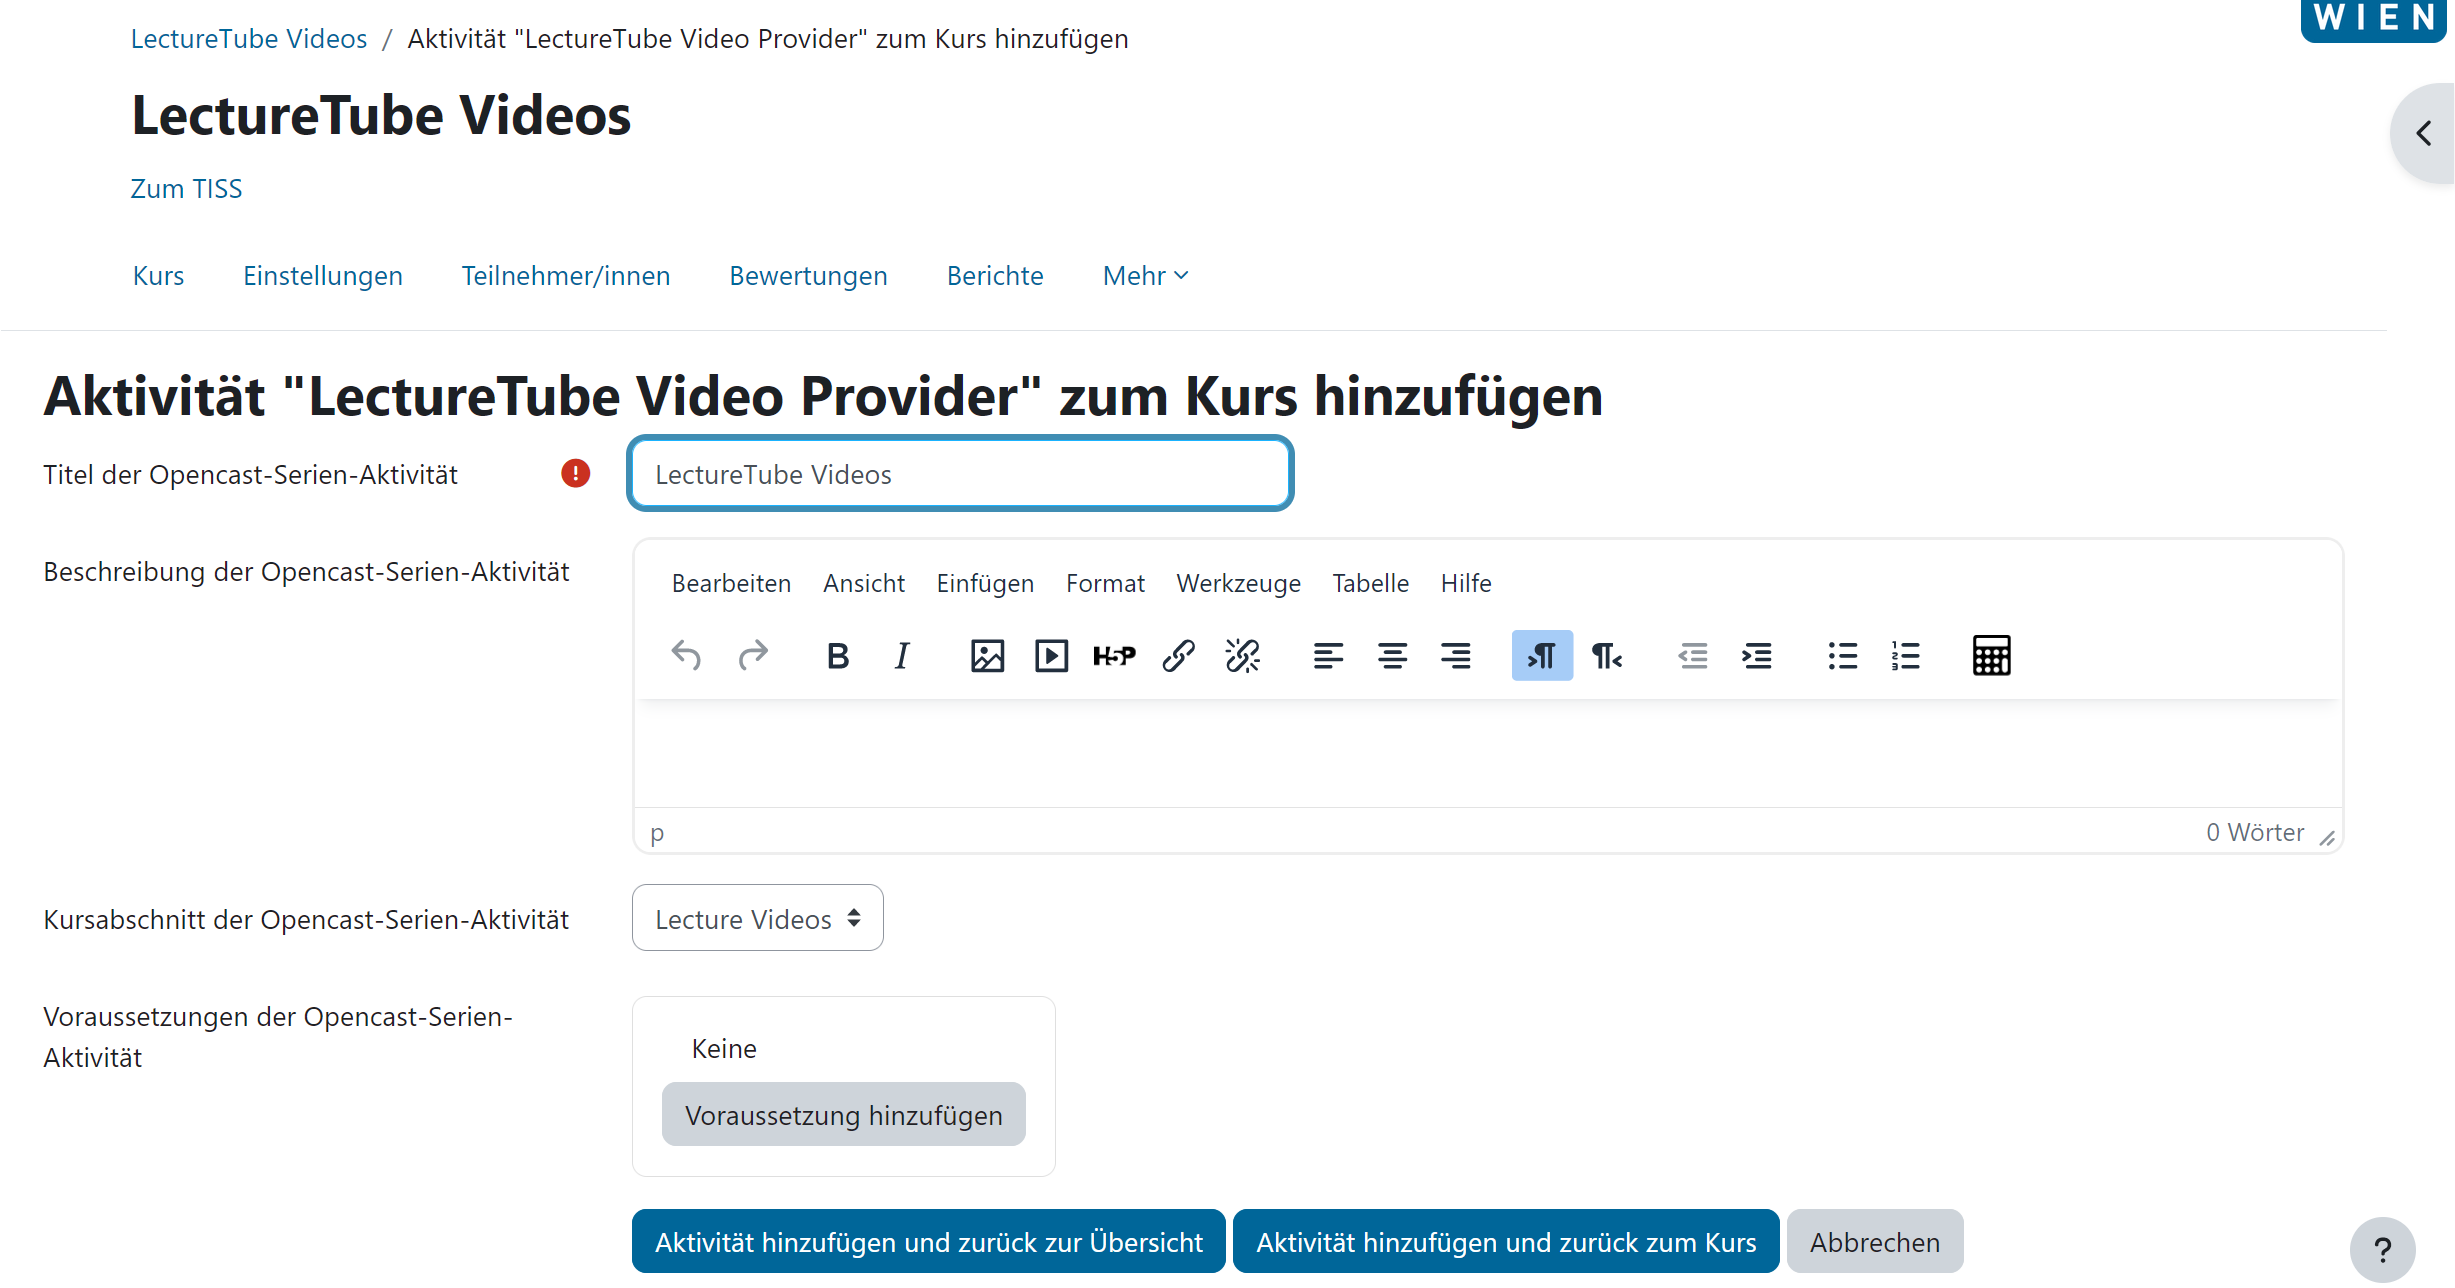Follow the Zum TISS link
This screenshot has height=1288, width=2455.
pos(186,188)
